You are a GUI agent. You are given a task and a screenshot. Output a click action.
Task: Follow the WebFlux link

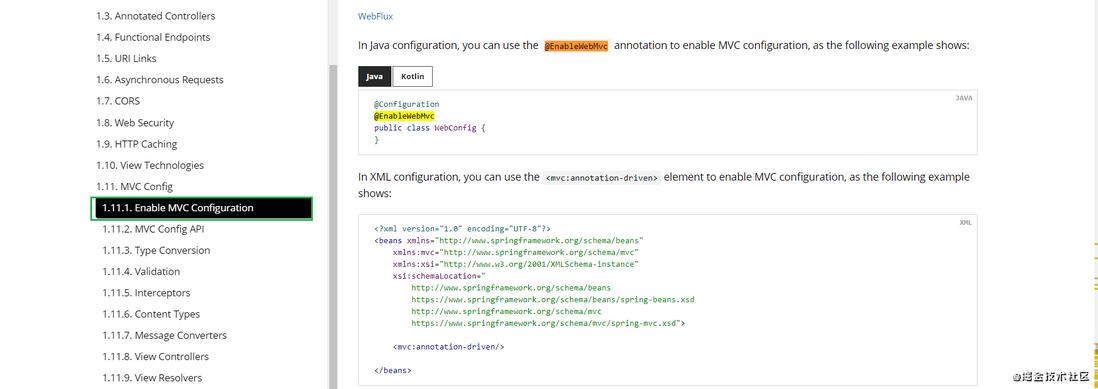(x=376, y=16)
